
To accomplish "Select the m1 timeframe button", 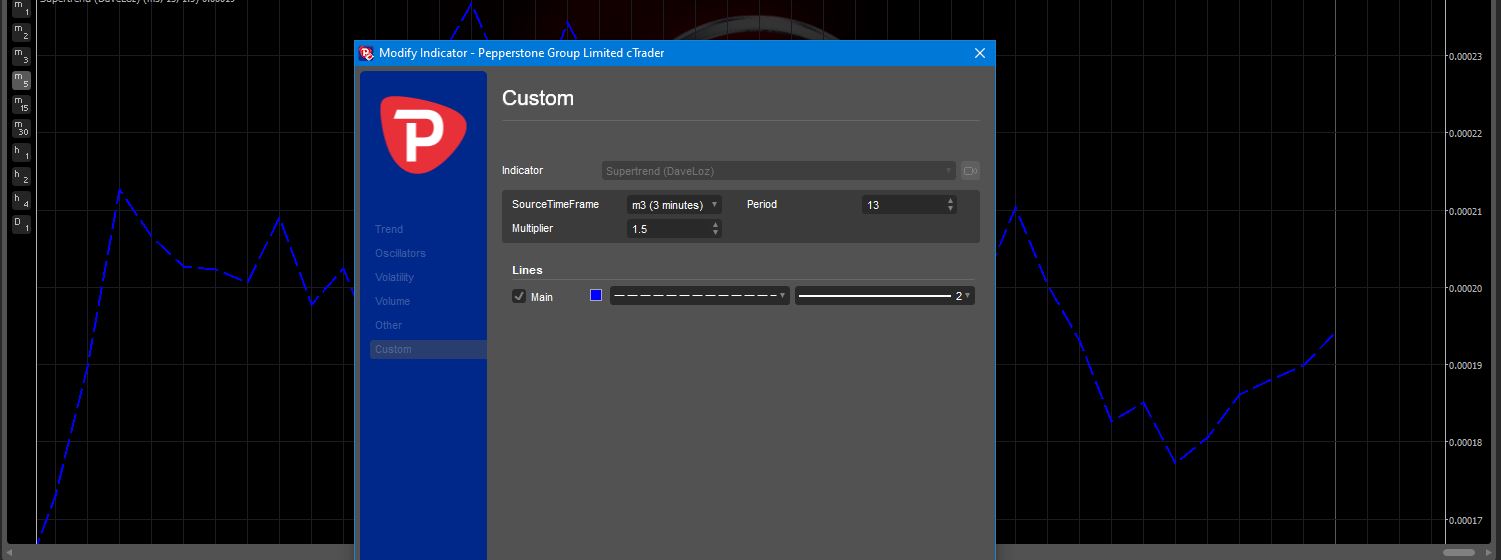I will coord(21,8).
